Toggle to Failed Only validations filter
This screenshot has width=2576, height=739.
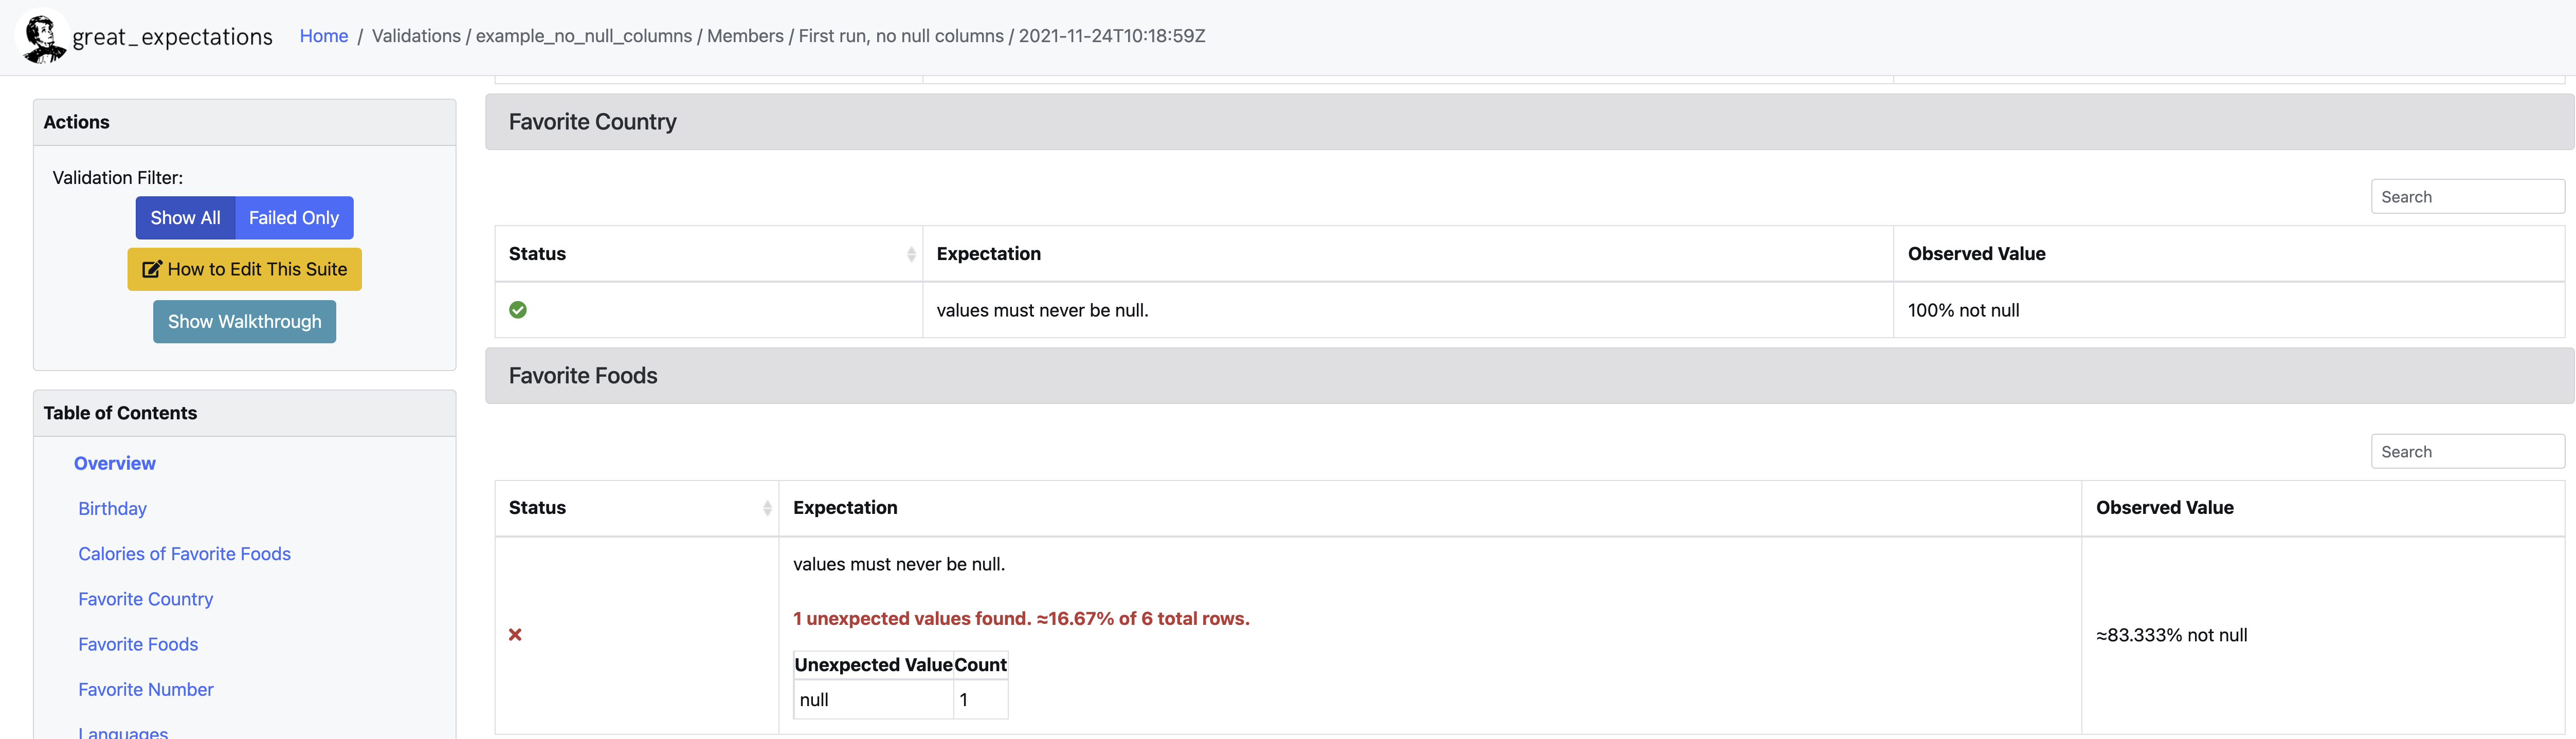294,215
